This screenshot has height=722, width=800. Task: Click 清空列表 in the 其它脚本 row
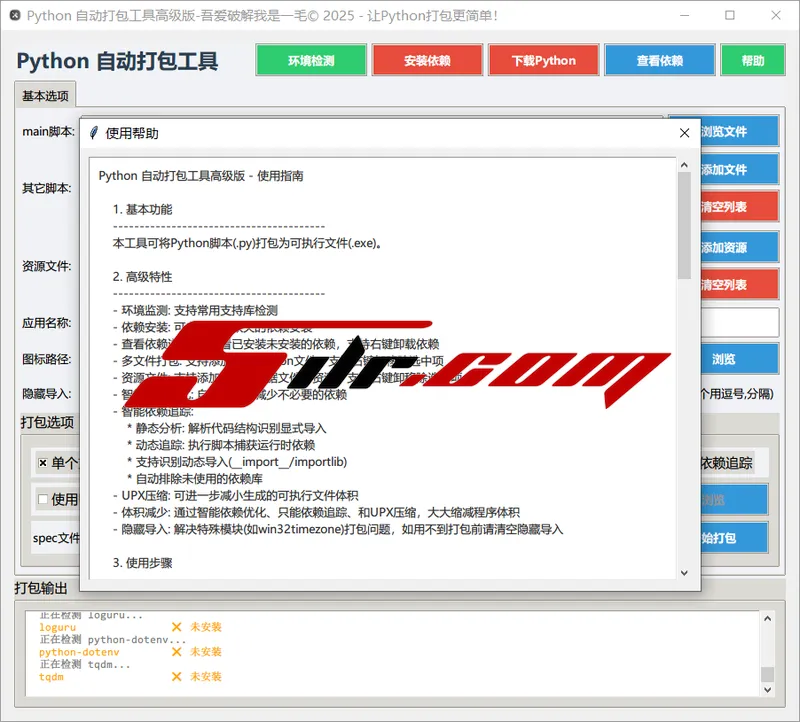[x=740, y=207]
